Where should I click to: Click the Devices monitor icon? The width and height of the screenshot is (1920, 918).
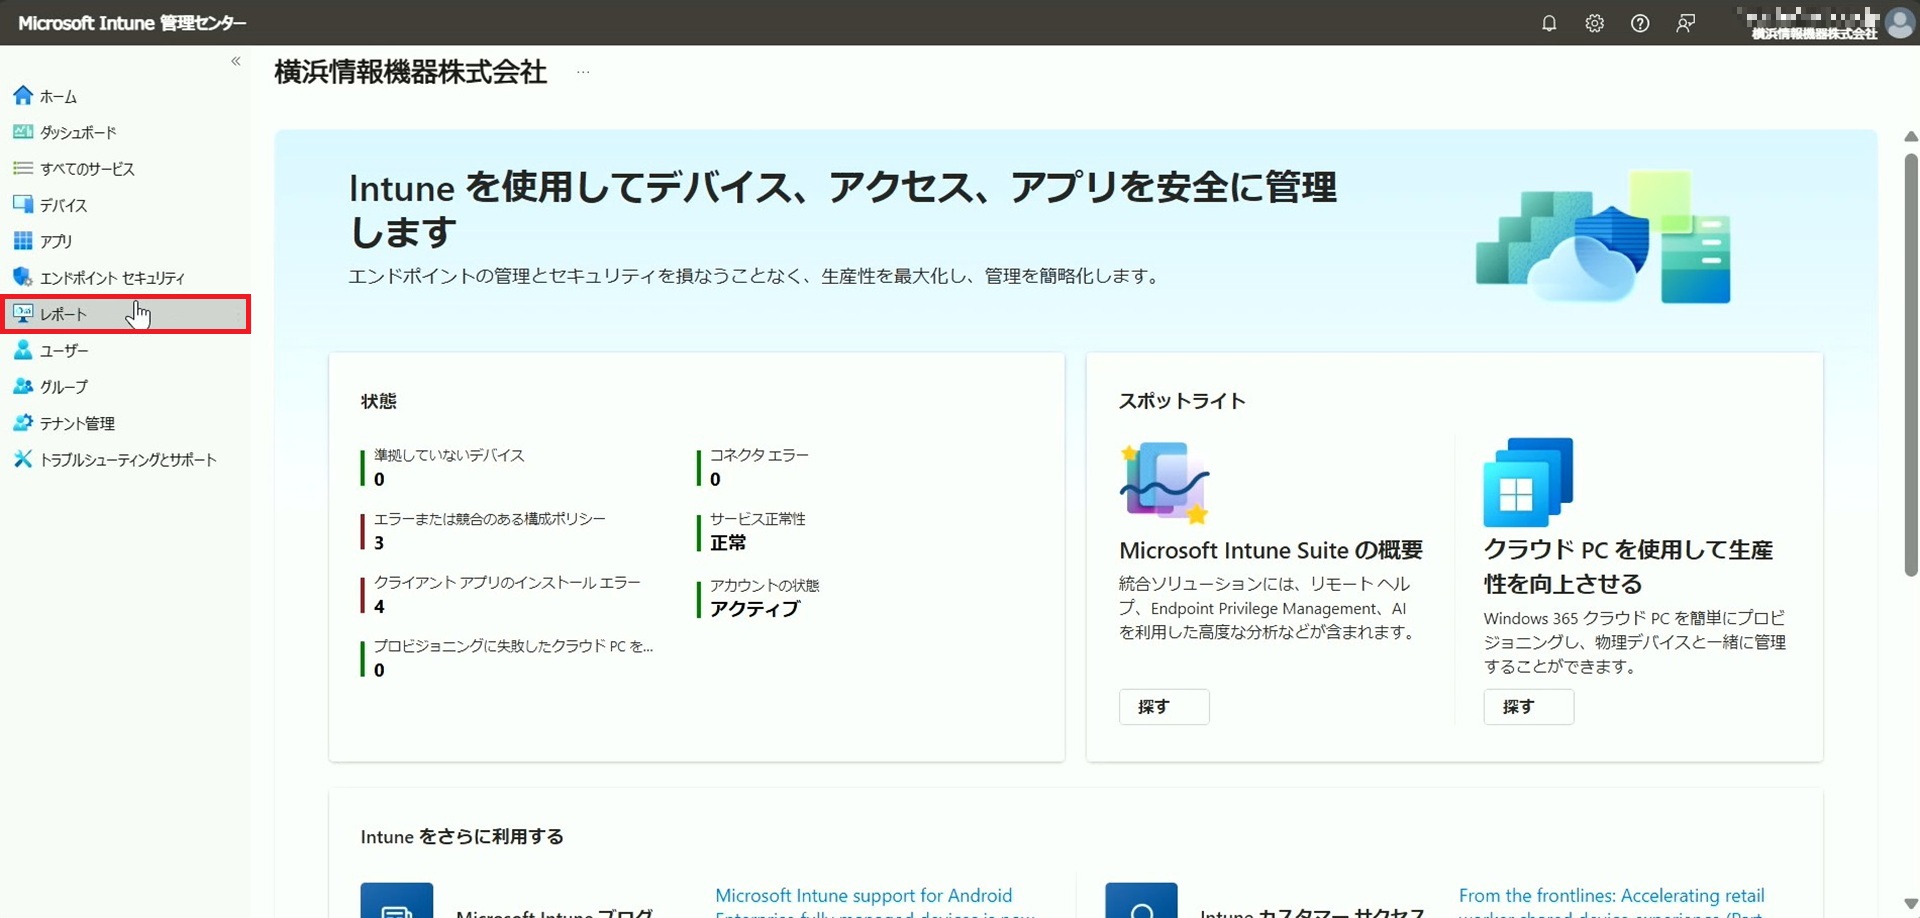click(23, 204)
